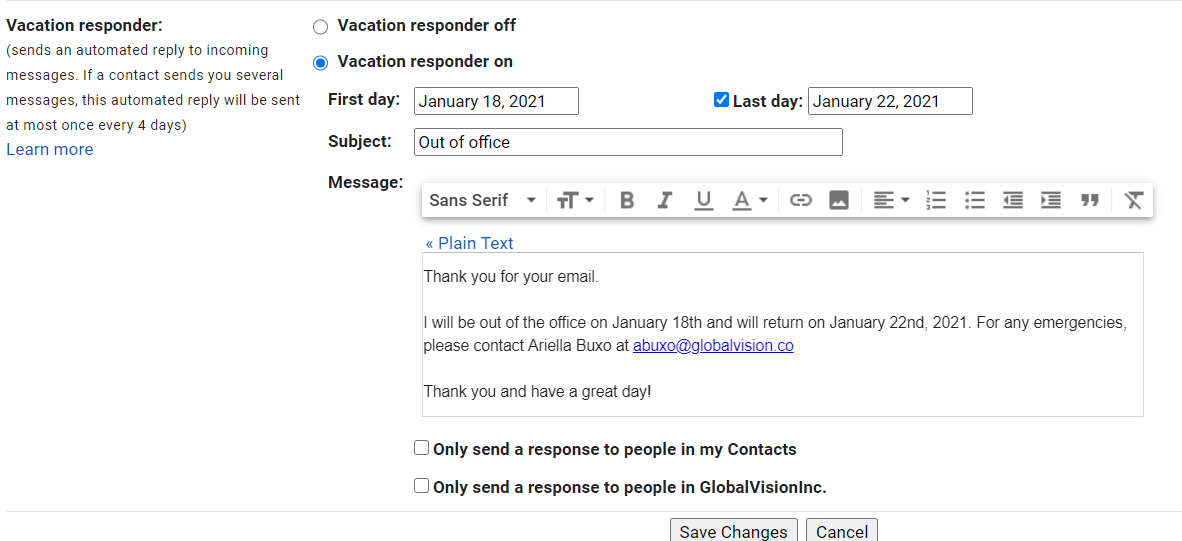Toggle underline formatting button
Image resolution: width=1182 pixels, height=541 pixels.
704,200
